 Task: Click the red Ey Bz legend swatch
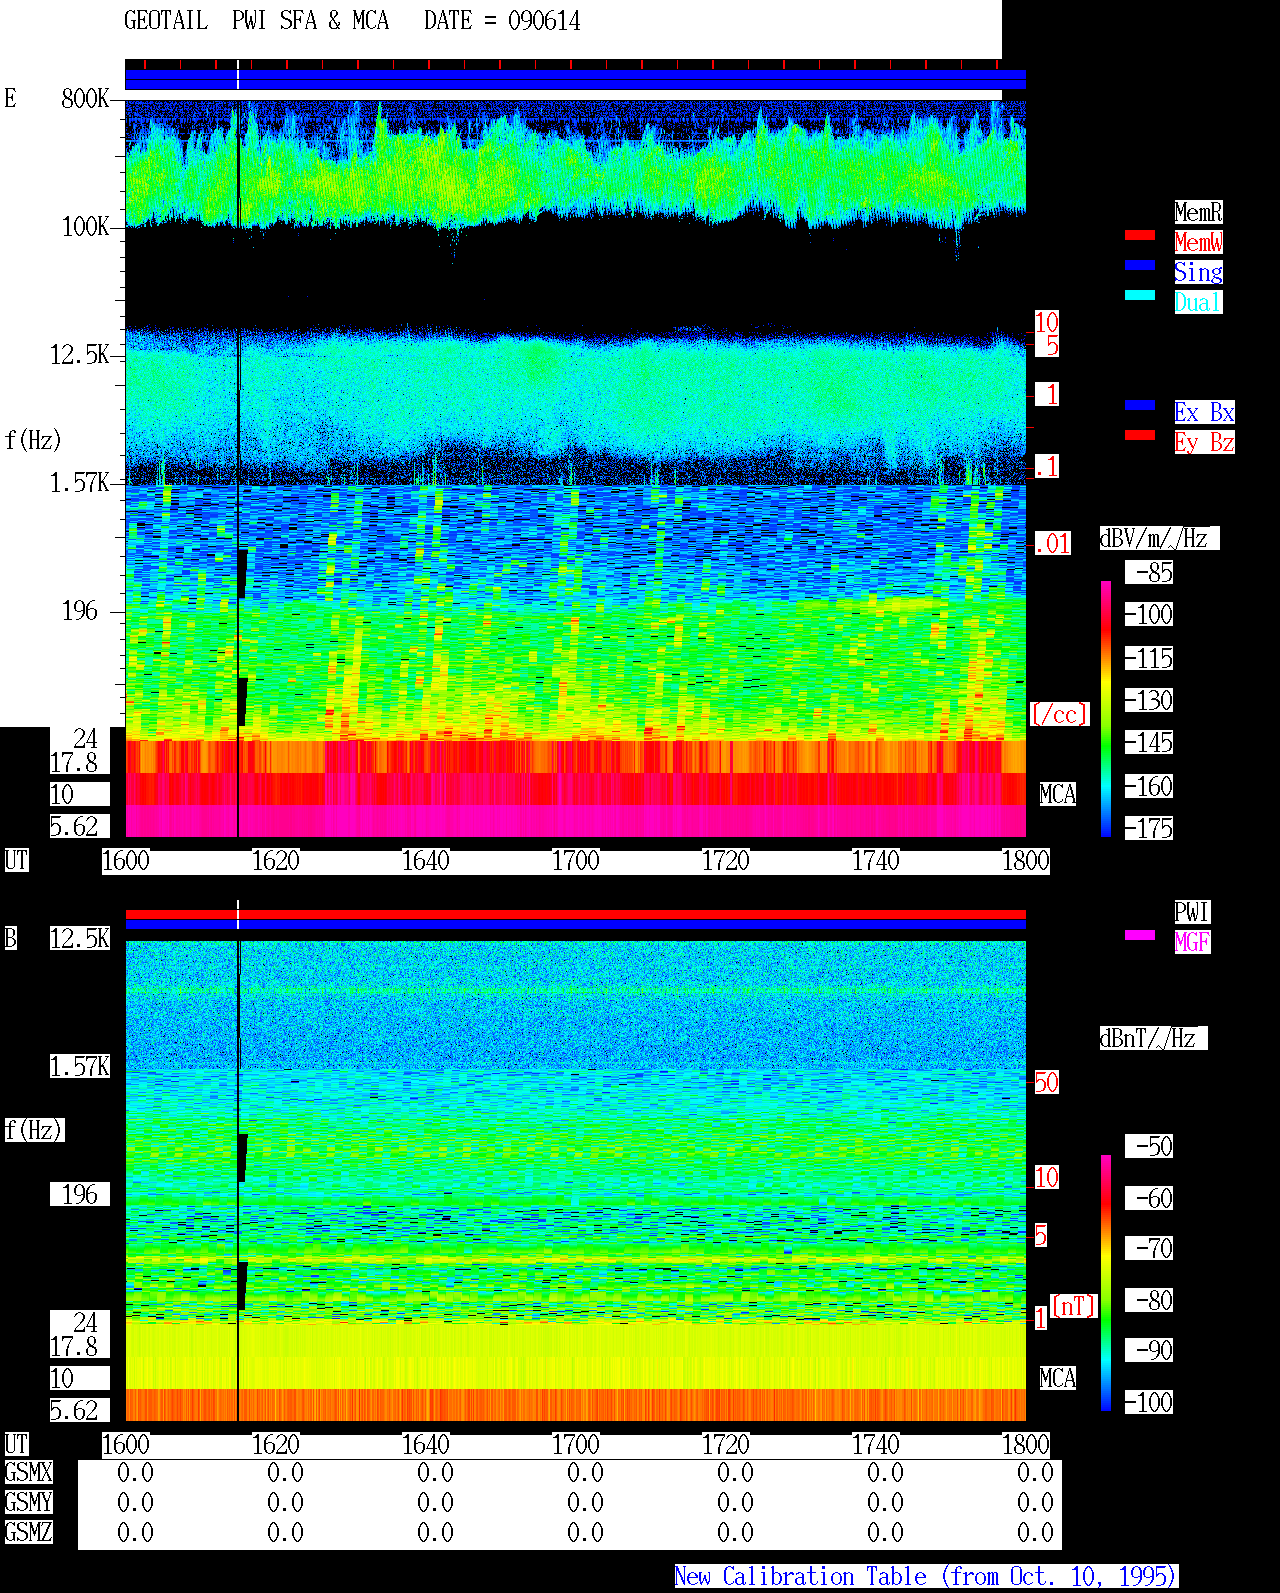1140,435
